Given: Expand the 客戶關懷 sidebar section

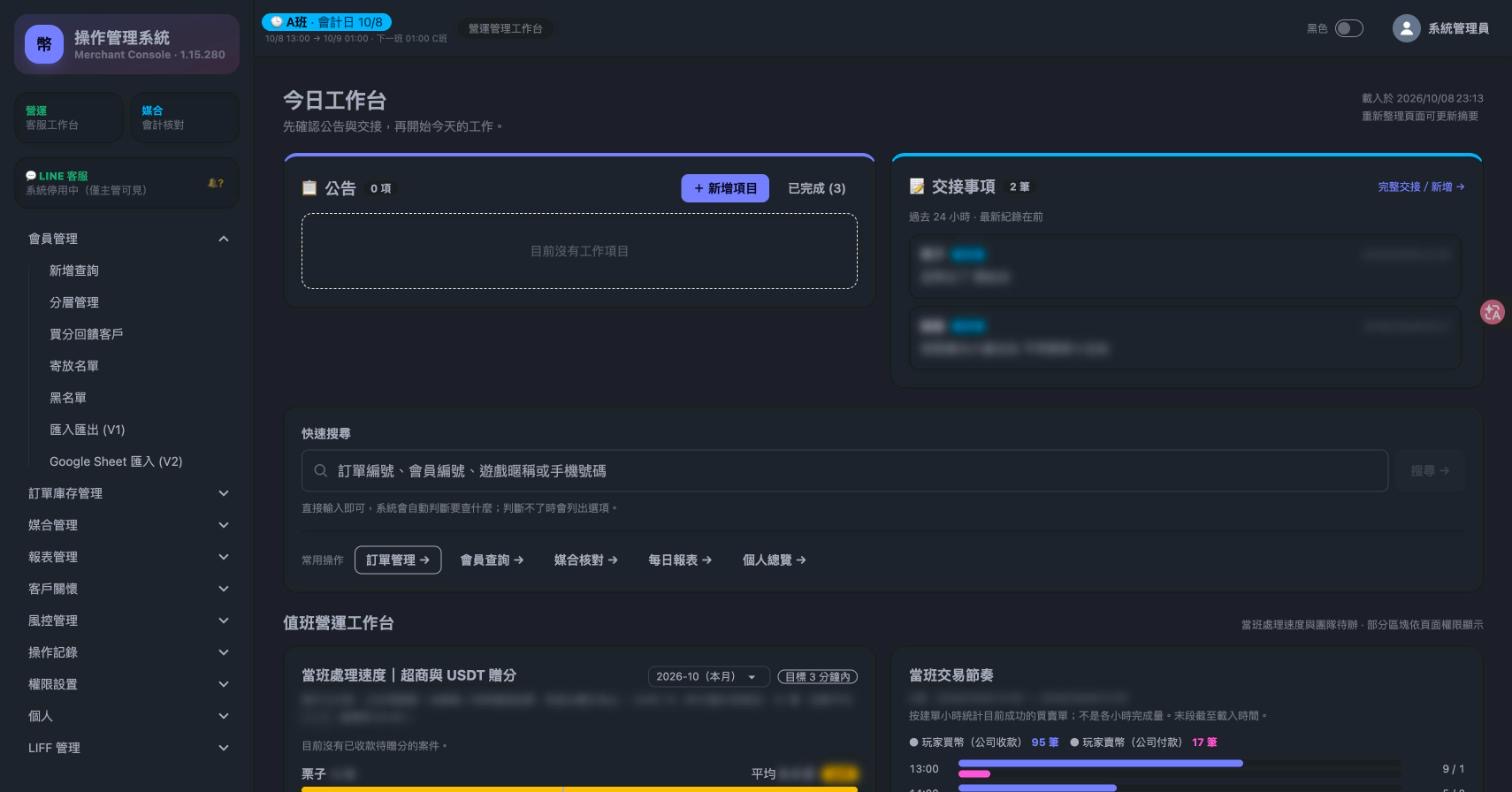Looking at the screenshot, I should pos(128,589).
